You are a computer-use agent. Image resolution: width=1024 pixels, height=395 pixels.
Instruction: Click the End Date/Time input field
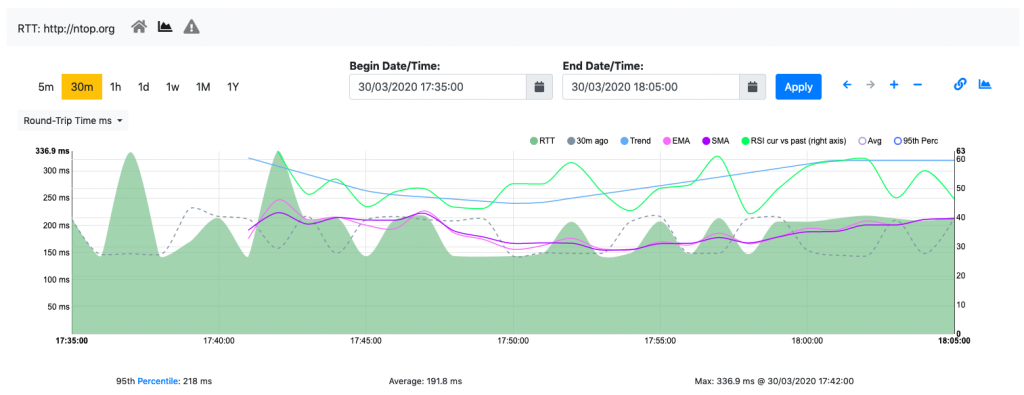click(651, 87)
